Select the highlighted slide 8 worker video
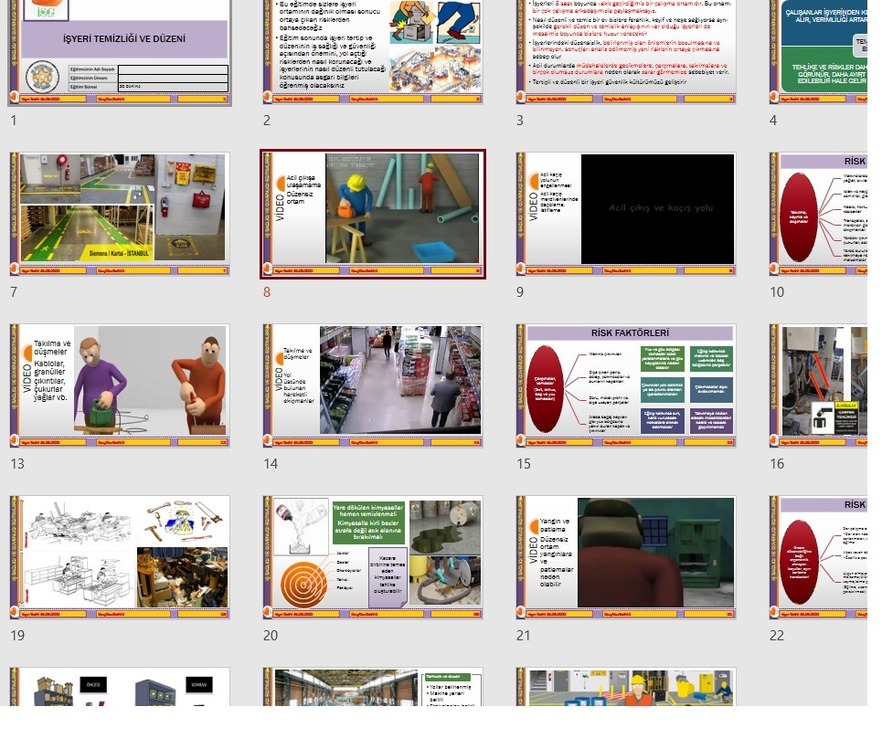 tap(373, 214)
